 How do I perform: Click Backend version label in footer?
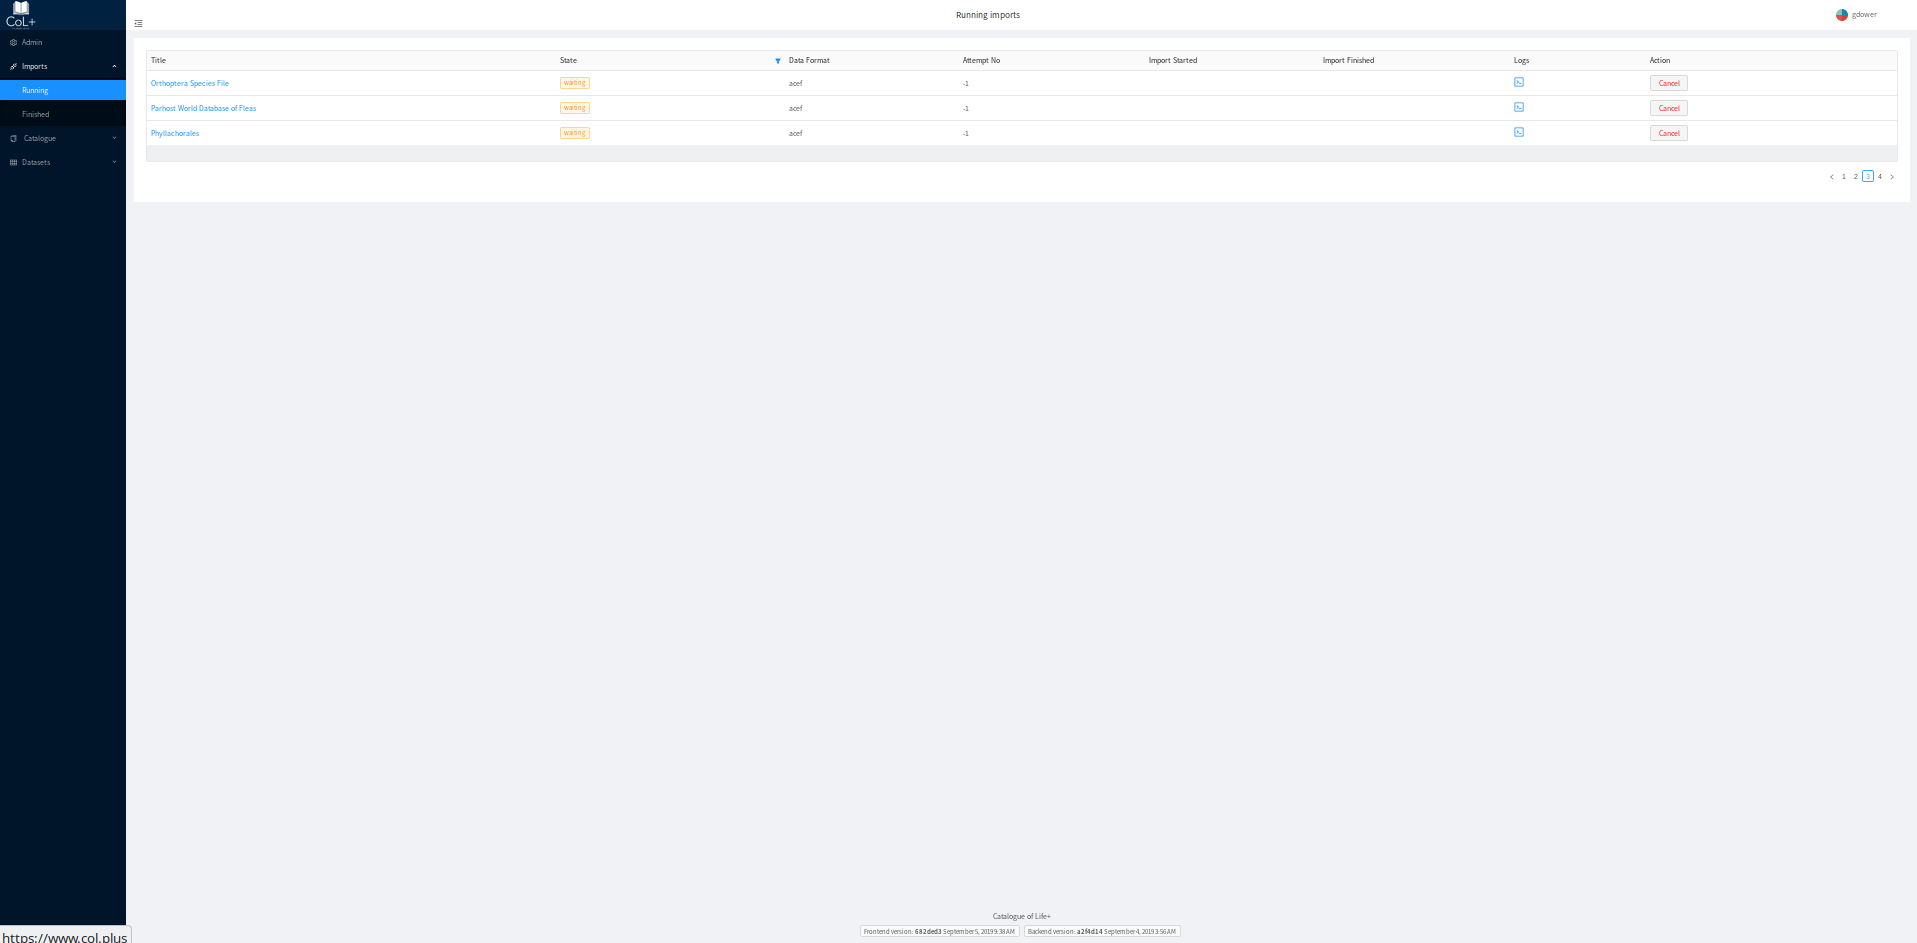1102,931
